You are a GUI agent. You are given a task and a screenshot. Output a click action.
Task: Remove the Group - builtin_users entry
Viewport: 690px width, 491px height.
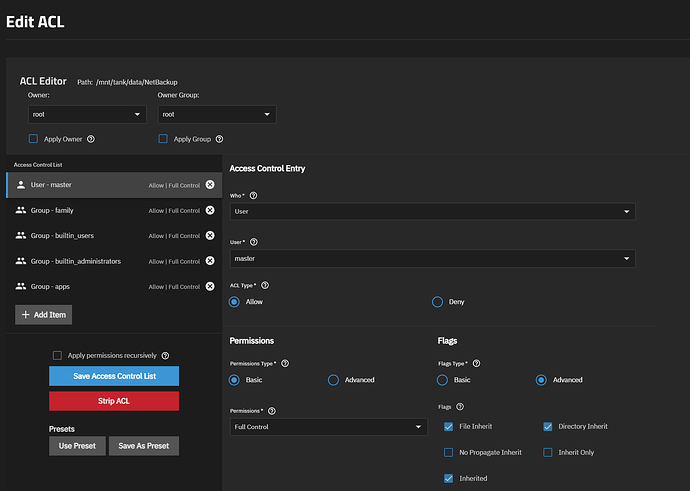tap(210, 236)
